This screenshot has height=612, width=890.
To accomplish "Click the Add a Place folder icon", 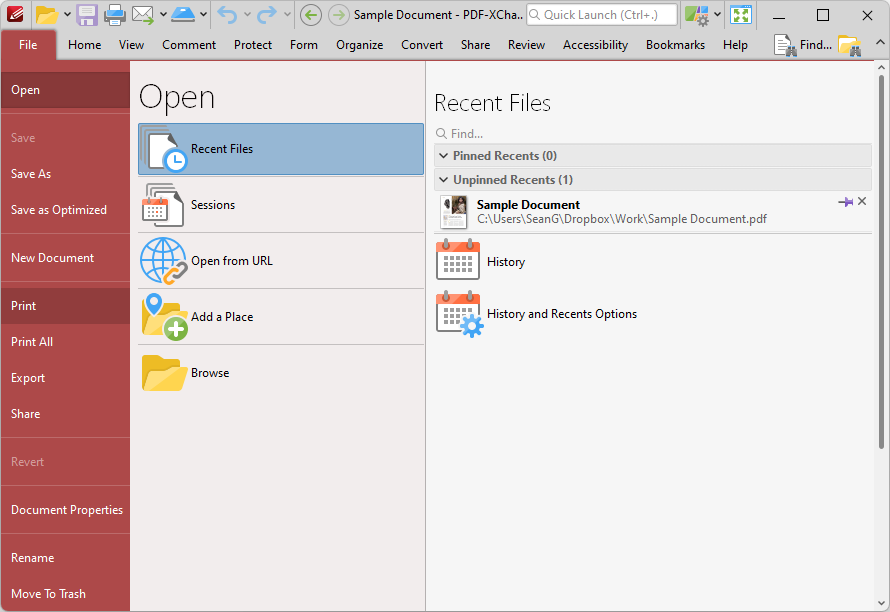I will (x=165, y=317).
